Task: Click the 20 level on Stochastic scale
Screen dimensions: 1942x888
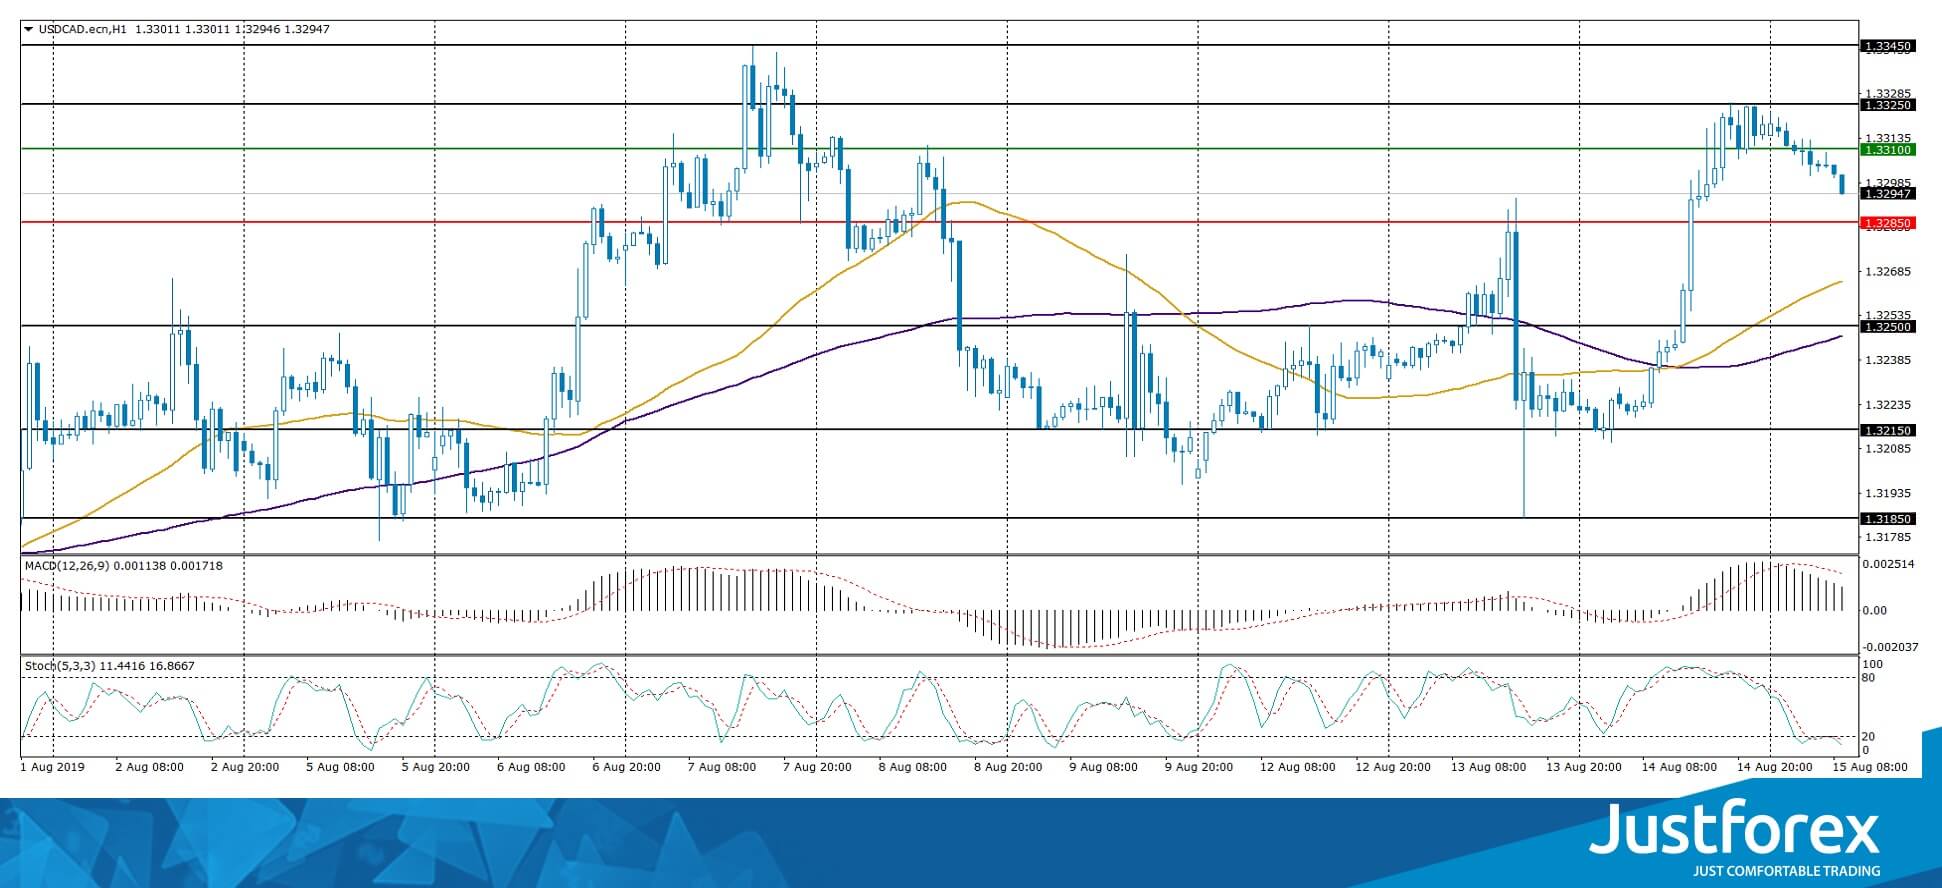Action: click(x=1869, y=737)
